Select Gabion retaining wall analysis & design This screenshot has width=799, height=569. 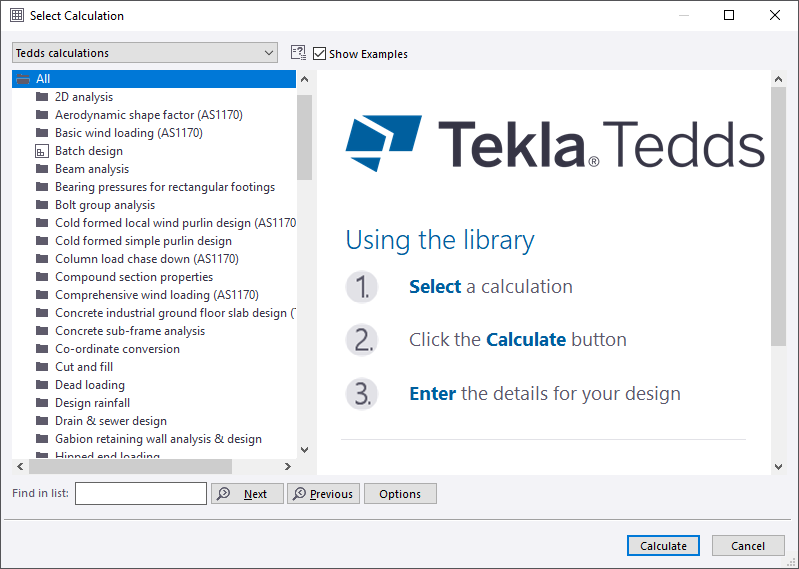158,439
